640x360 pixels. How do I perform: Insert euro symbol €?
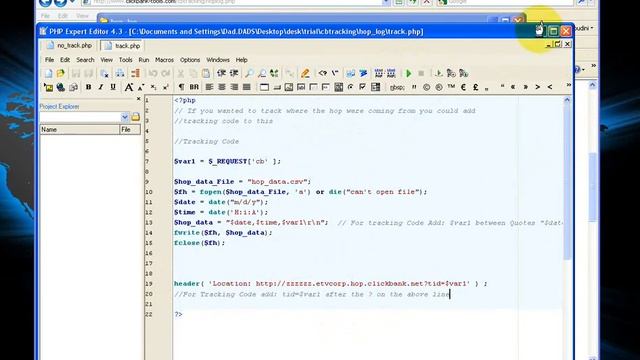pyautogui.click(x=463, y=87)
